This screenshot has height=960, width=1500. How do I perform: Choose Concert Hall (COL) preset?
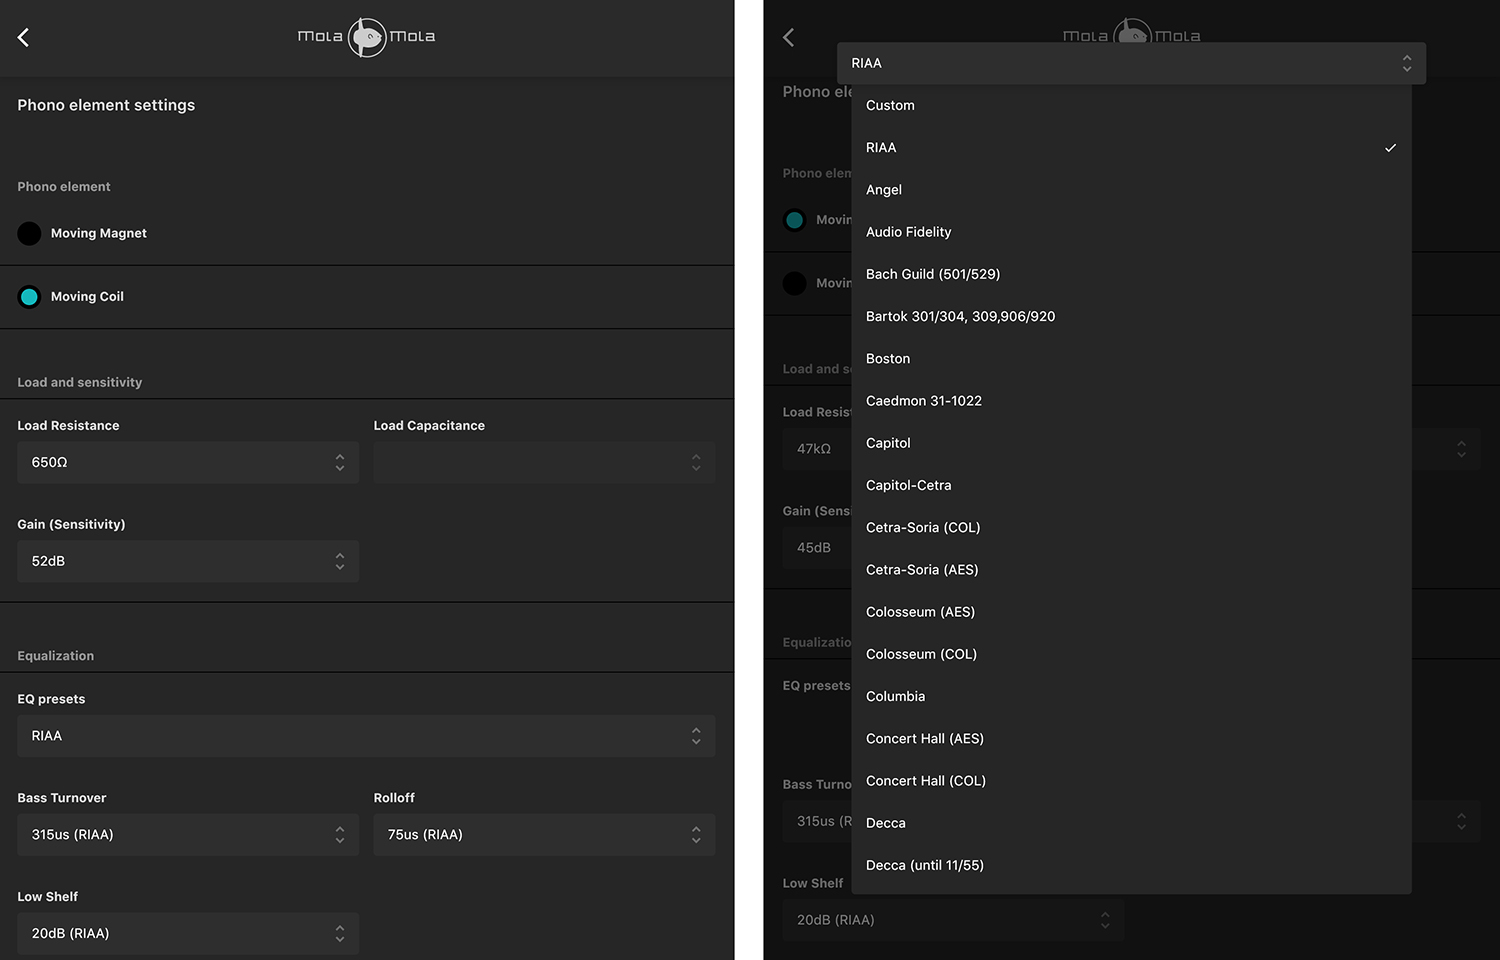pos(1131,781)
